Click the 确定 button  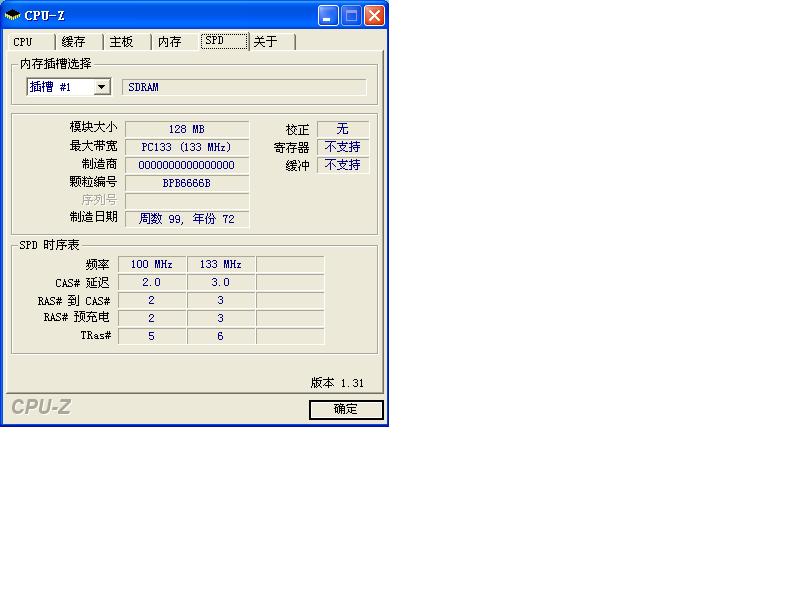click(x=346, y=409)
